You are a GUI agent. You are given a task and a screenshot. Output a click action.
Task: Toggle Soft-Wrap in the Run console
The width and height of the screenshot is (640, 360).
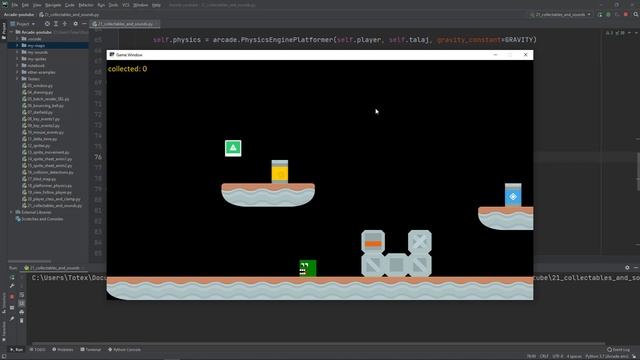coord(22,295)
